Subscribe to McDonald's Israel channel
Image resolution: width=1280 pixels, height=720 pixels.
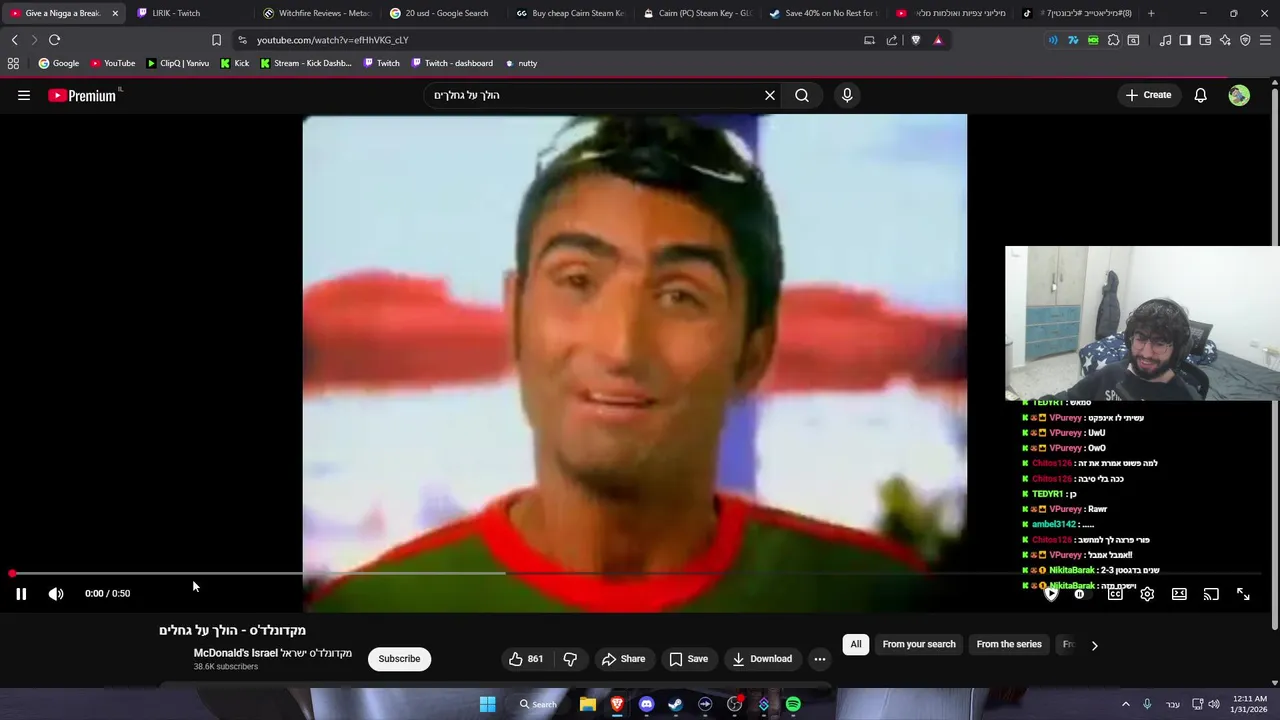399,659
